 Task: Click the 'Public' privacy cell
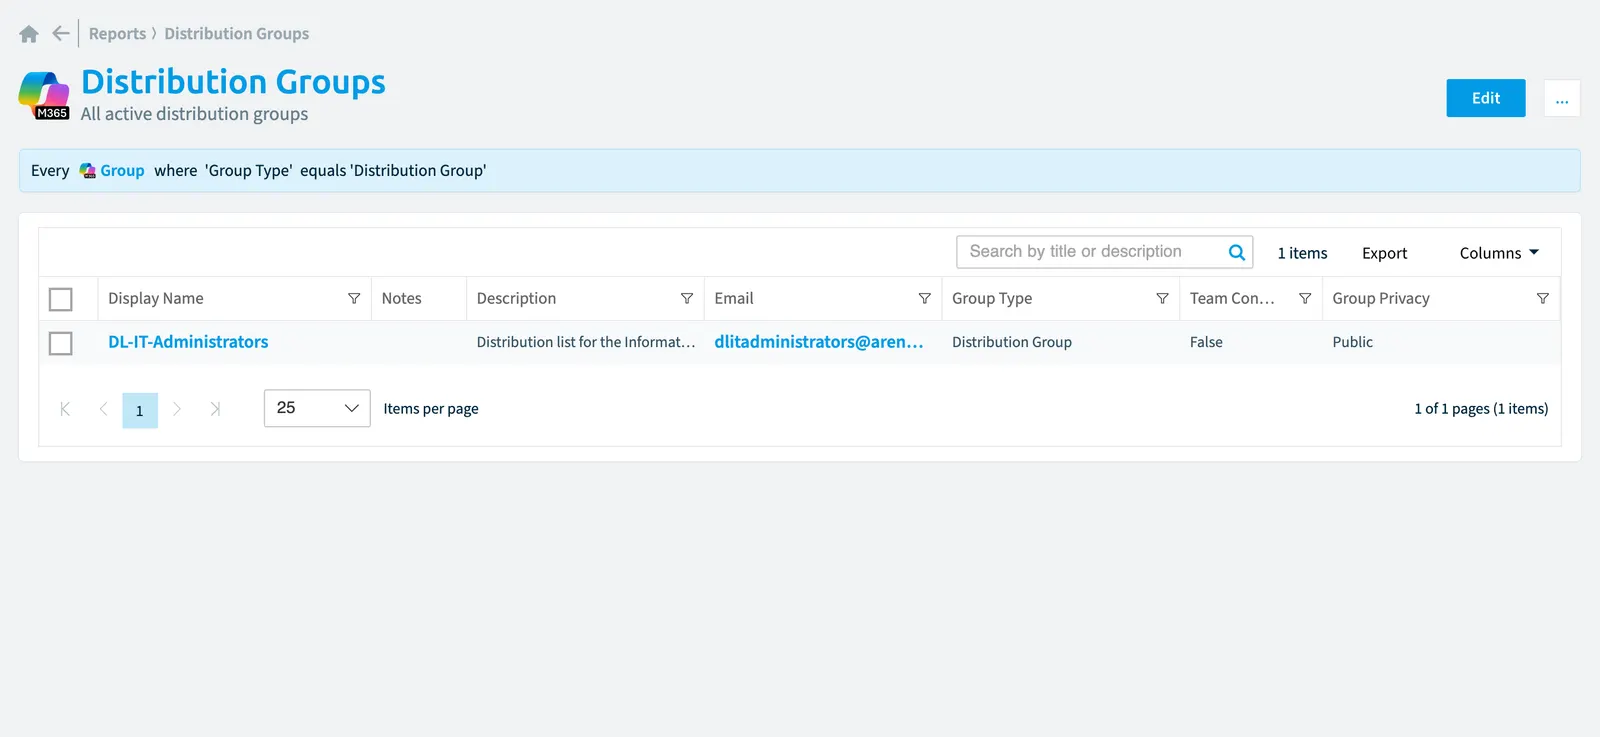pyautogui.click(x=1352, y=342)
